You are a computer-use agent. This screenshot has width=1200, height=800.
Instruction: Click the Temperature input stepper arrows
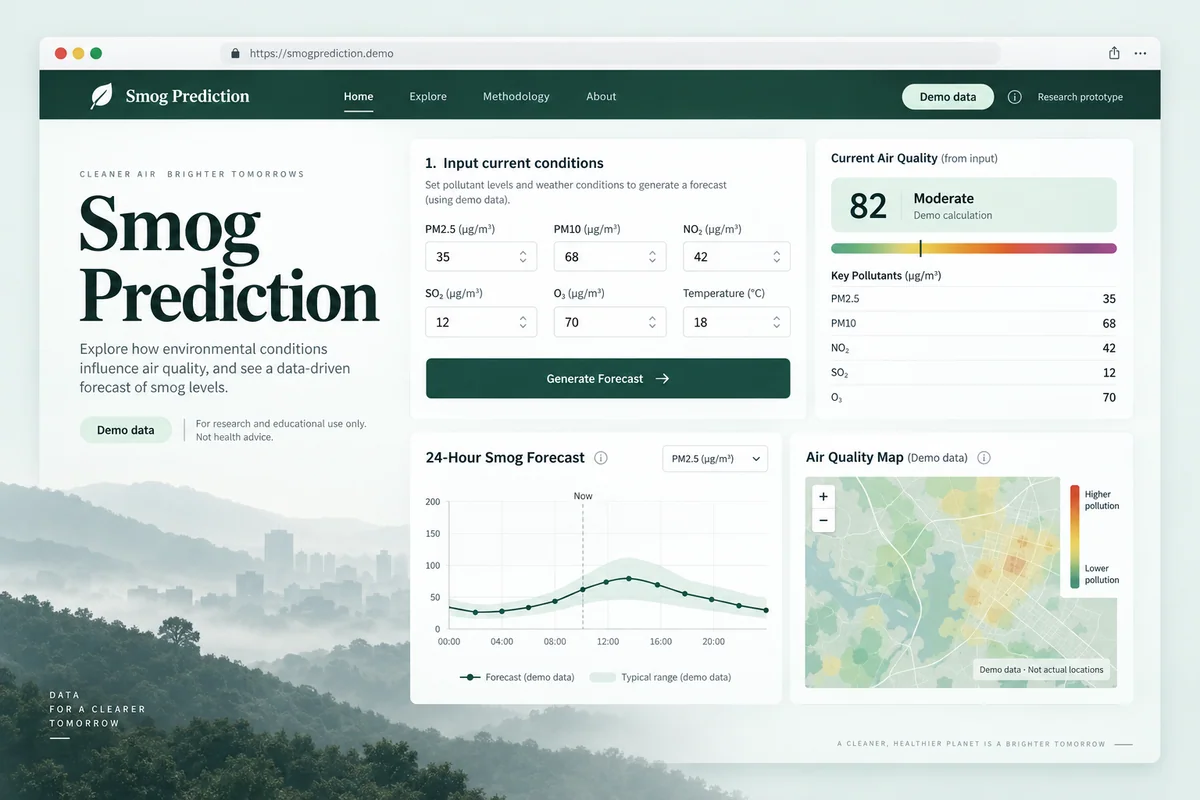pos(777,322)
